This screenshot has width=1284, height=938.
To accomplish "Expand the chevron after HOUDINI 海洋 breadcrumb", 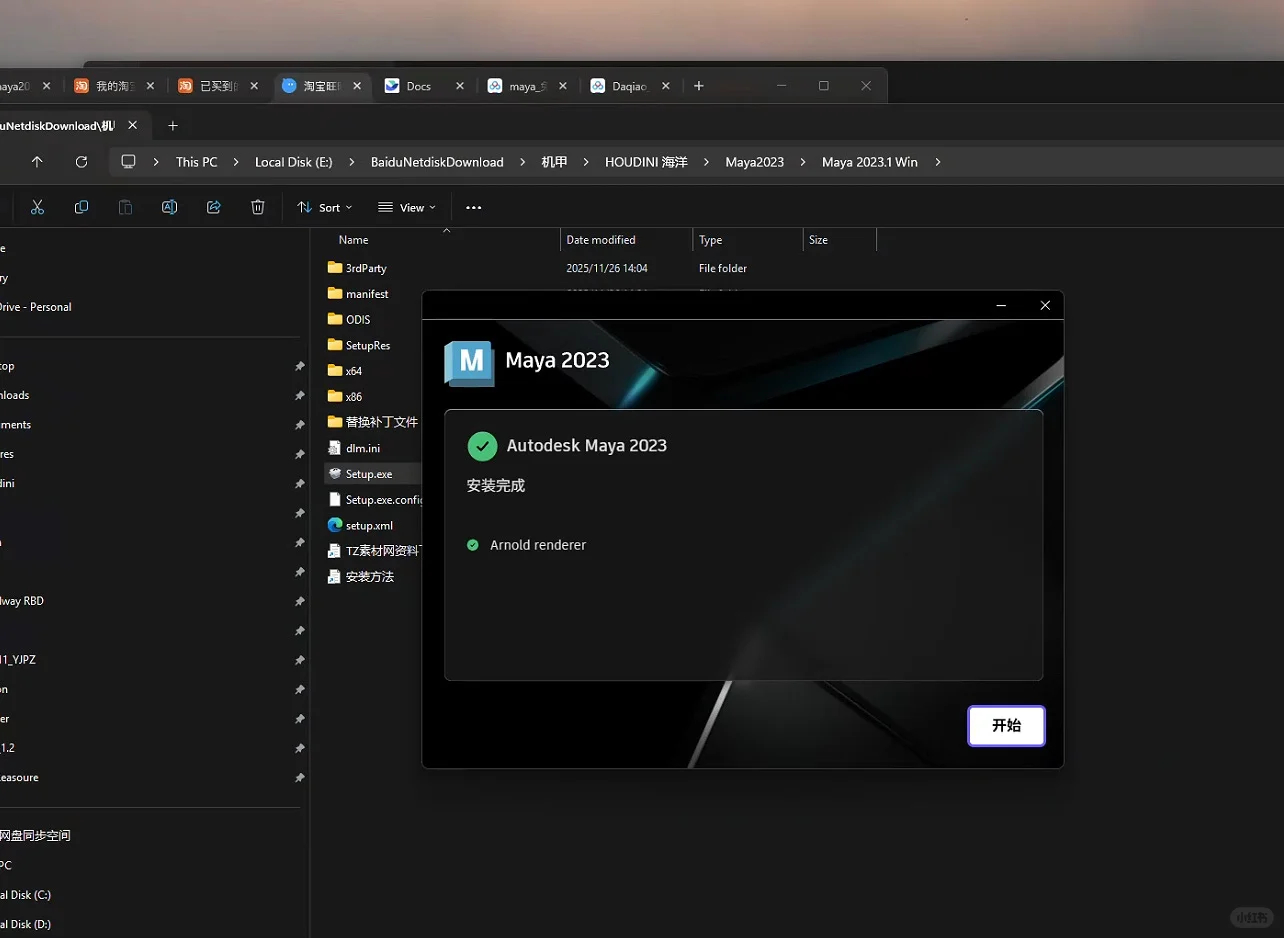I will click(x=705, y=162).
